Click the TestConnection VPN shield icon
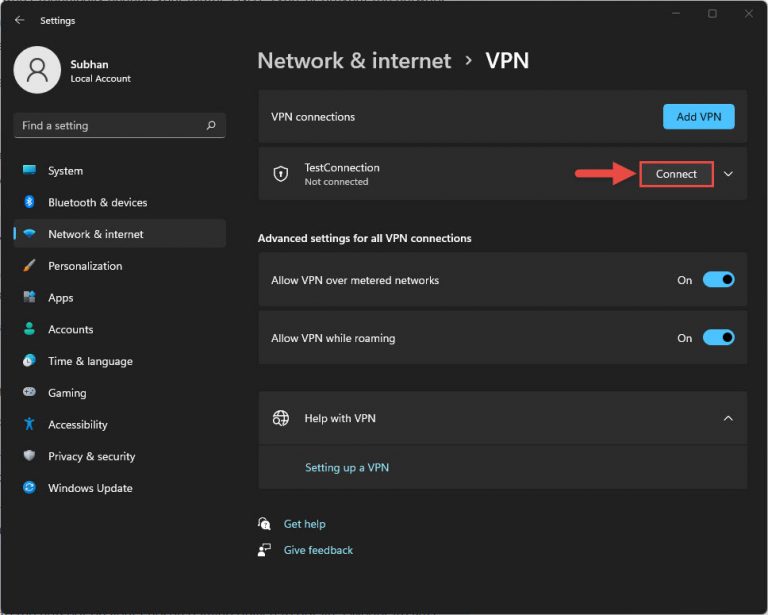 point(281,174)
